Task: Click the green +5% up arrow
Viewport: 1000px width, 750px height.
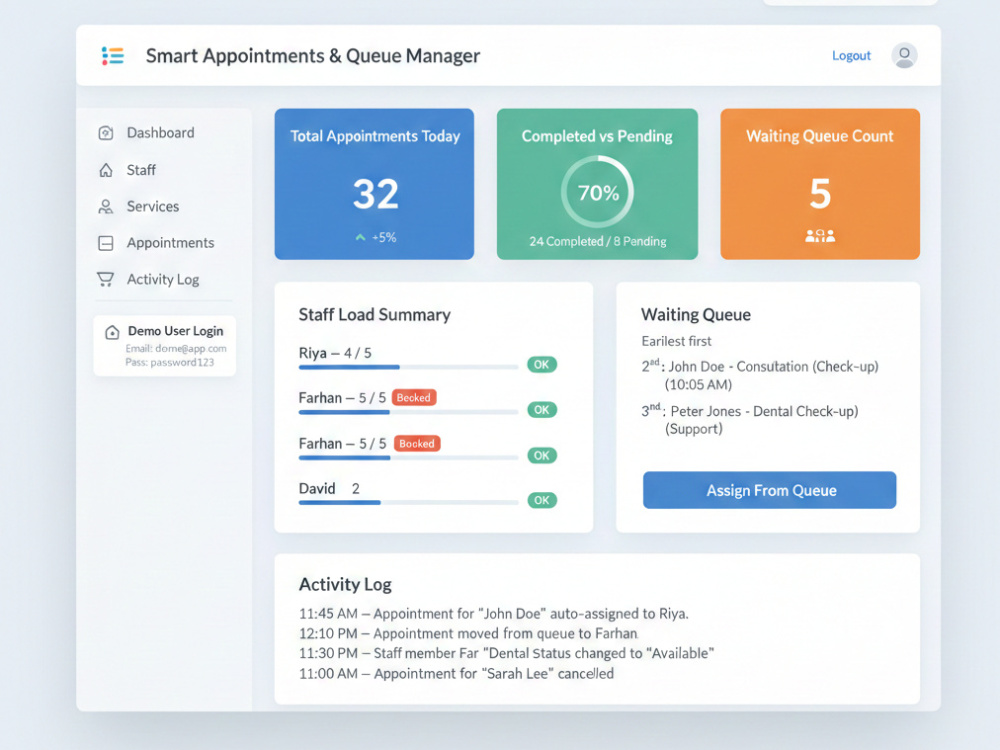Action: point(360,237)
